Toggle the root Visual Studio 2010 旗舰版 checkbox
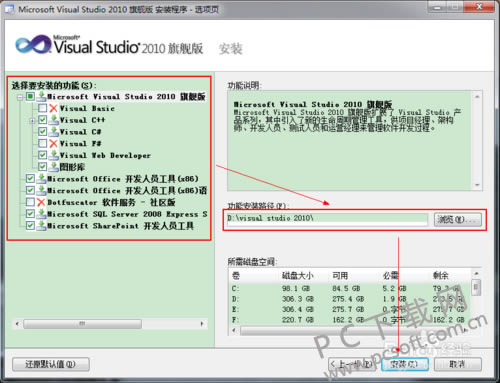The height and width of the screenshot is (383, 500). pos(30,96)
